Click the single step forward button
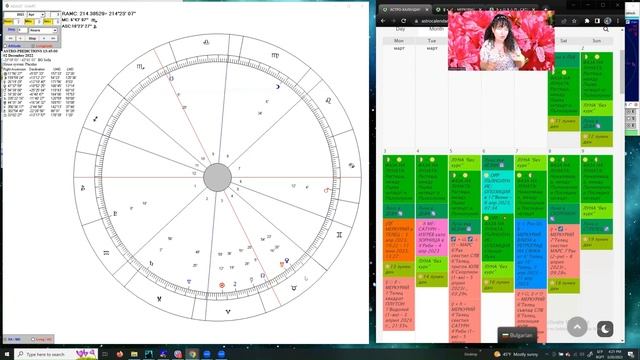Screen dimensions: 640x360 pos(44,38)
